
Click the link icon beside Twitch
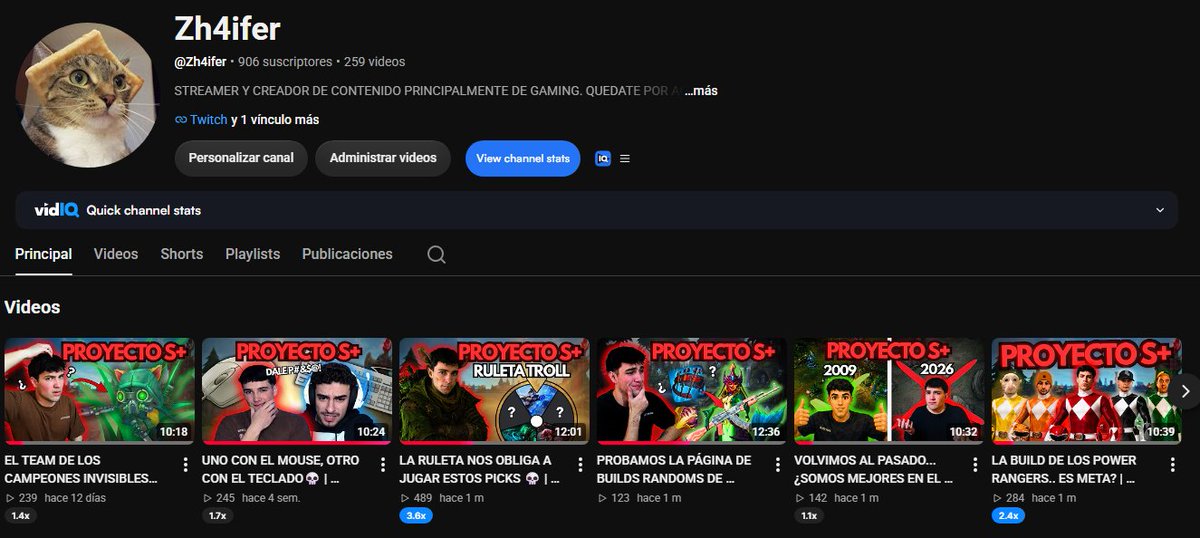[x=181, y=119]
